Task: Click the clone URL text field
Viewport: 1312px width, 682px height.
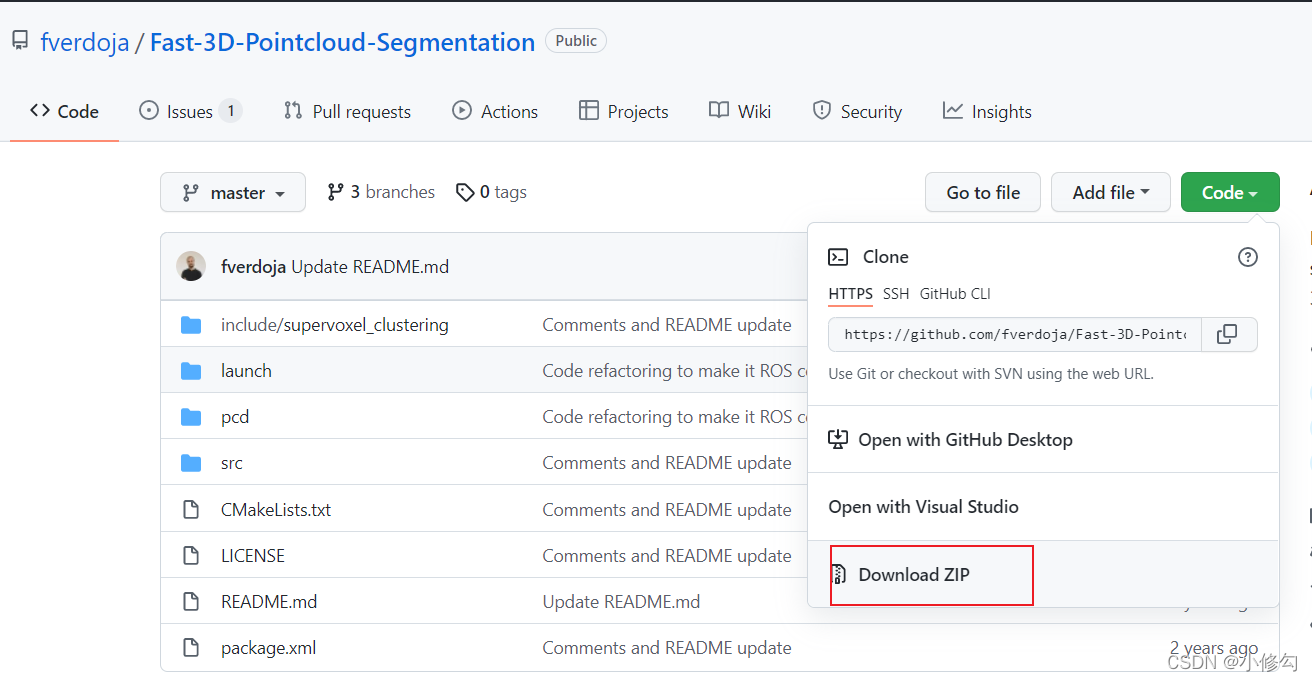Action: (x=1015, y=334)
